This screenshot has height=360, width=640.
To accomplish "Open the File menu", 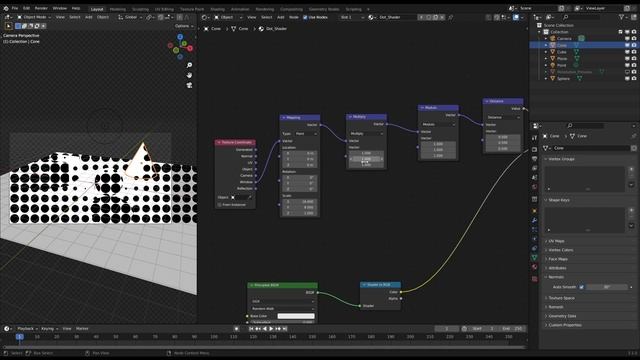I will pyautogui.click(x=15, y=8).
